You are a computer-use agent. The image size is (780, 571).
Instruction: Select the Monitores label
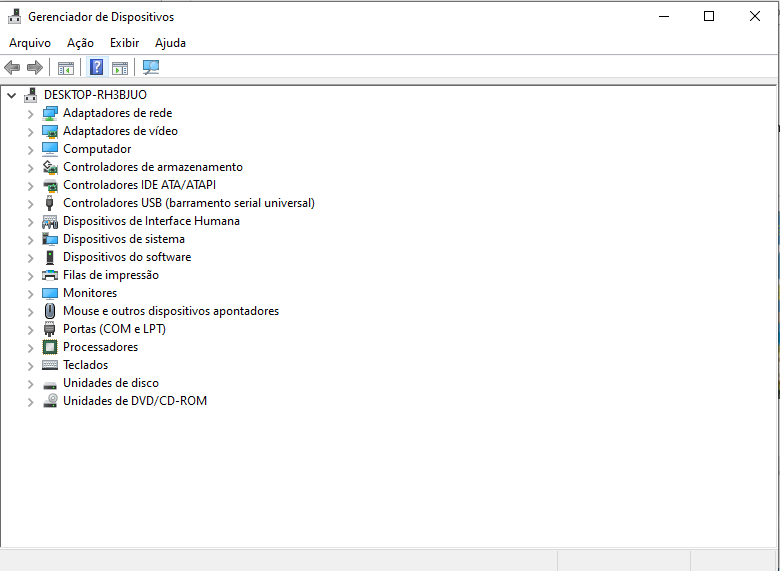[x=90, y=293]
